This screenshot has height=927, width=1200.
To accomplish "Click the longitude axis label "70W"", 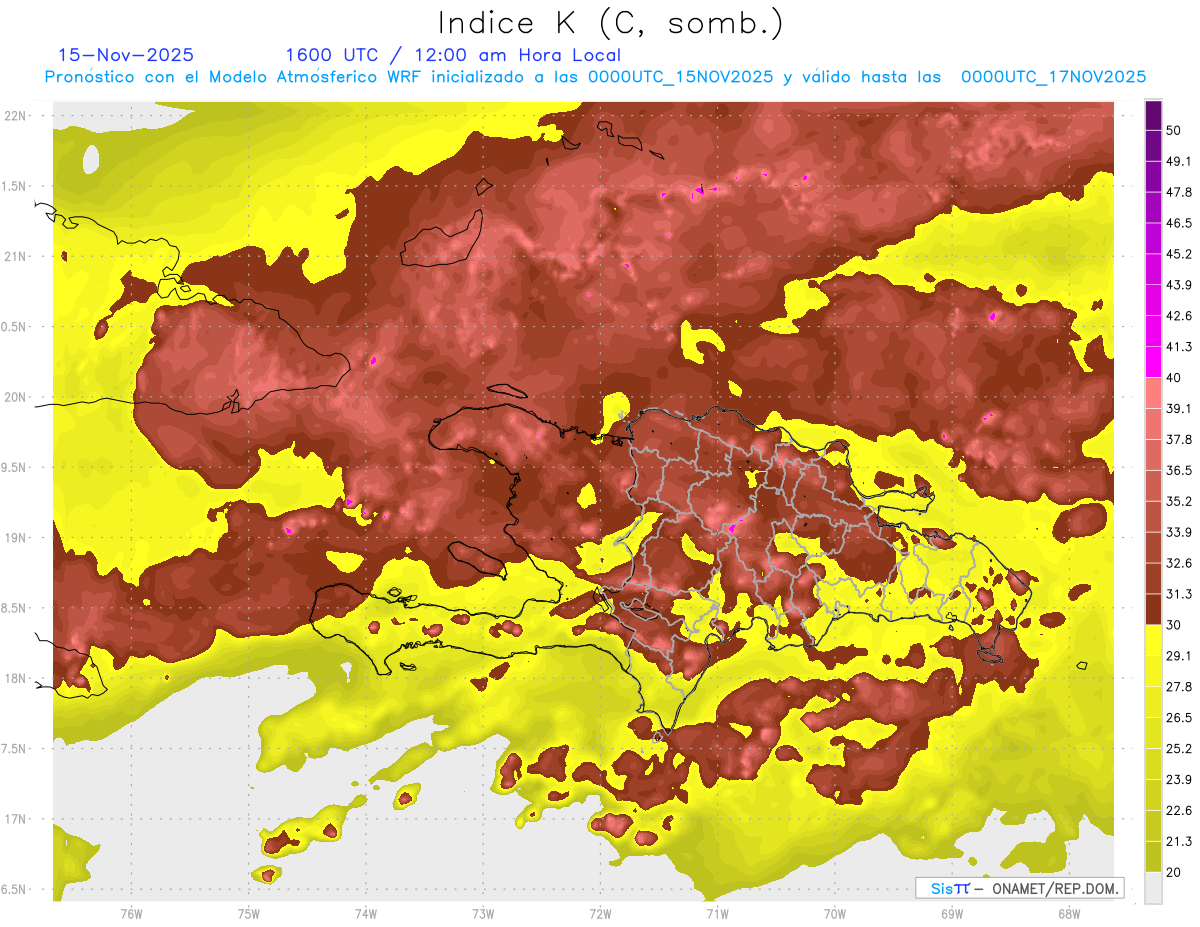I will coord(835,914).
